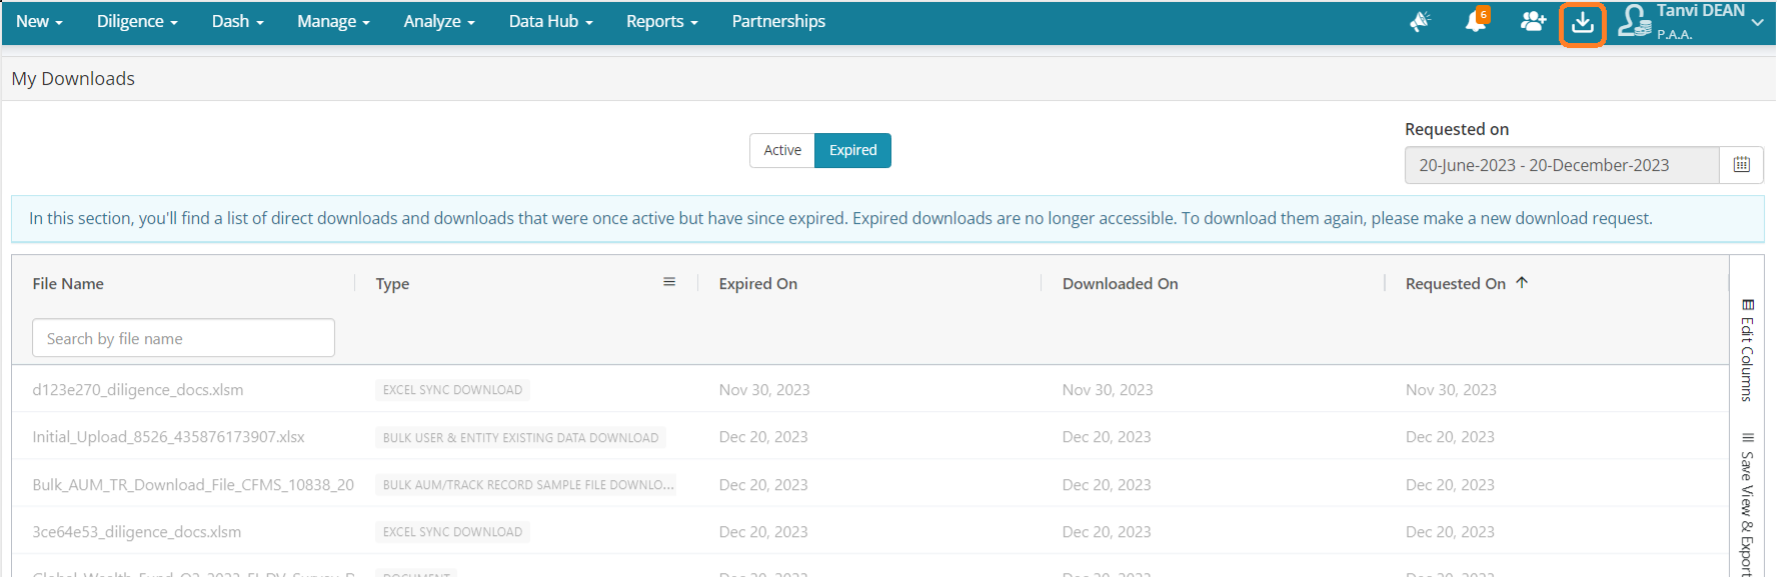Click Downloaded On Nov 30, 2023 cell

(x=1107, y=390)
